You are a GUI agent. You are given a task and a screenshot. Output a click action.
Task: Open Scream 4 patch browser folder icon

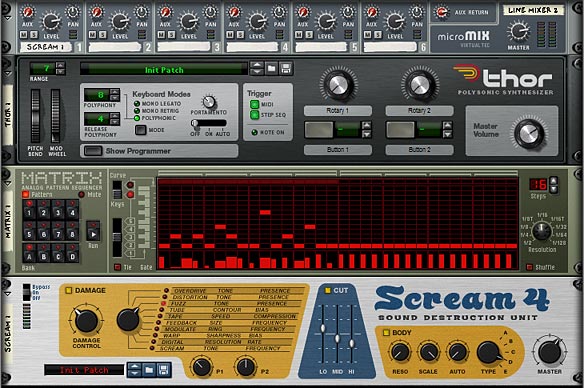[149, 370]
